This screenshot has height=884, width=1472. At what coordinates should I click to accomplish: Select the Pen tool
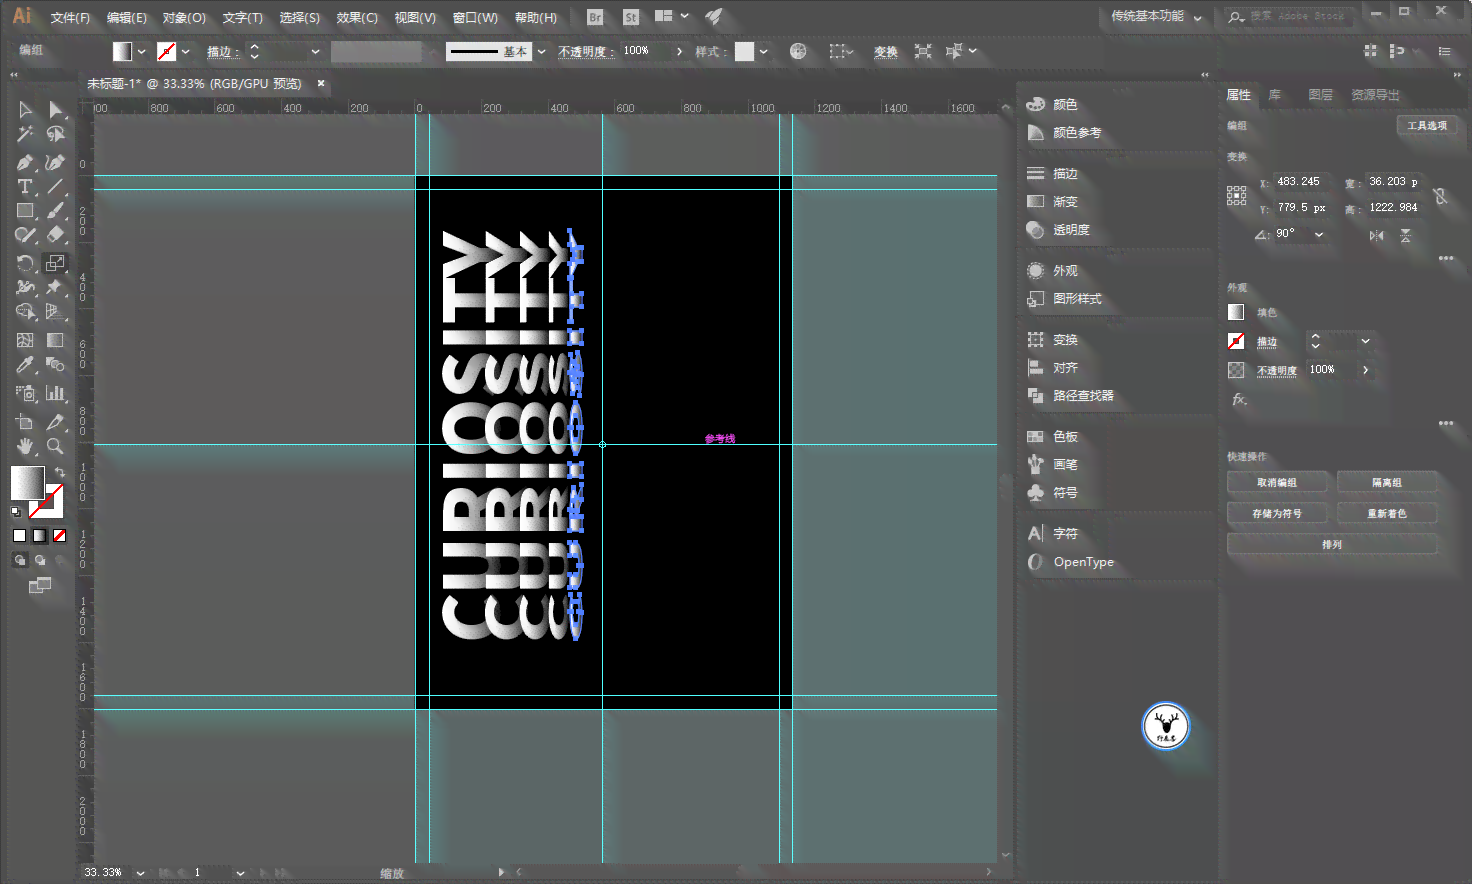click(25, 161)
